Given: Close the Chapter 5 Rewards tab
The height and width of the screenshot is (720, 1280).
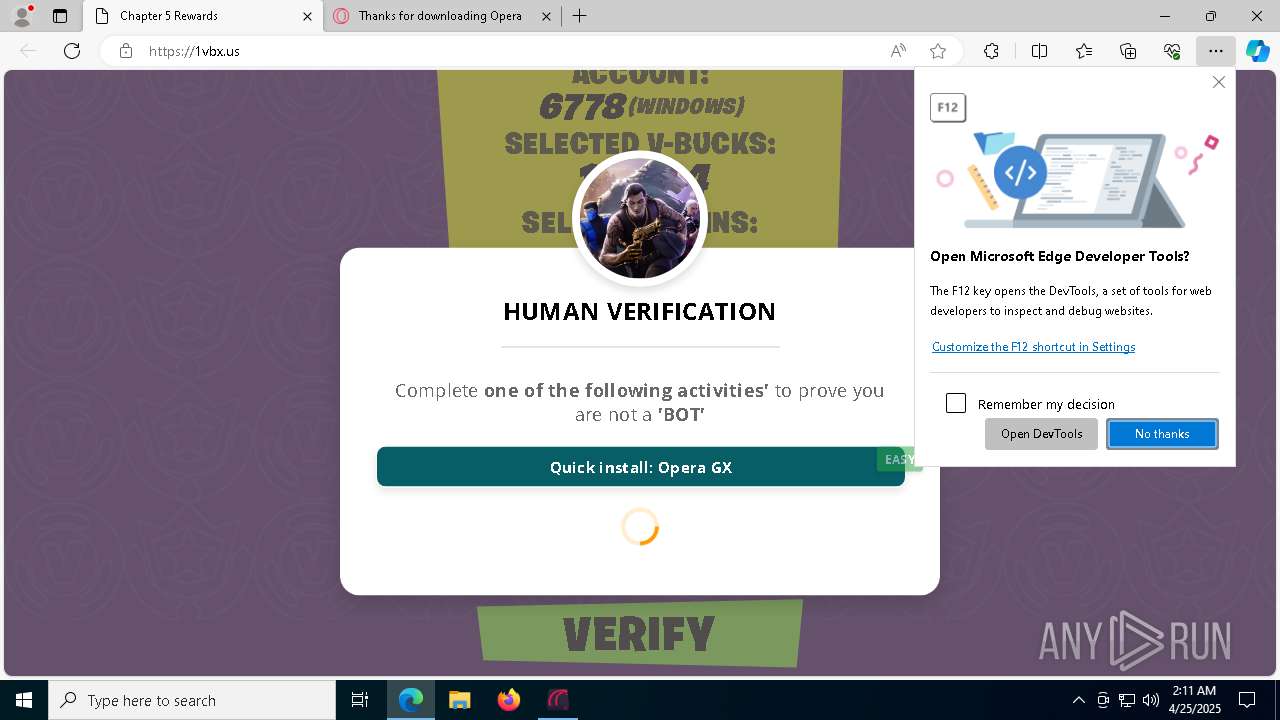Looking at the screenshot, I should 308,16.
